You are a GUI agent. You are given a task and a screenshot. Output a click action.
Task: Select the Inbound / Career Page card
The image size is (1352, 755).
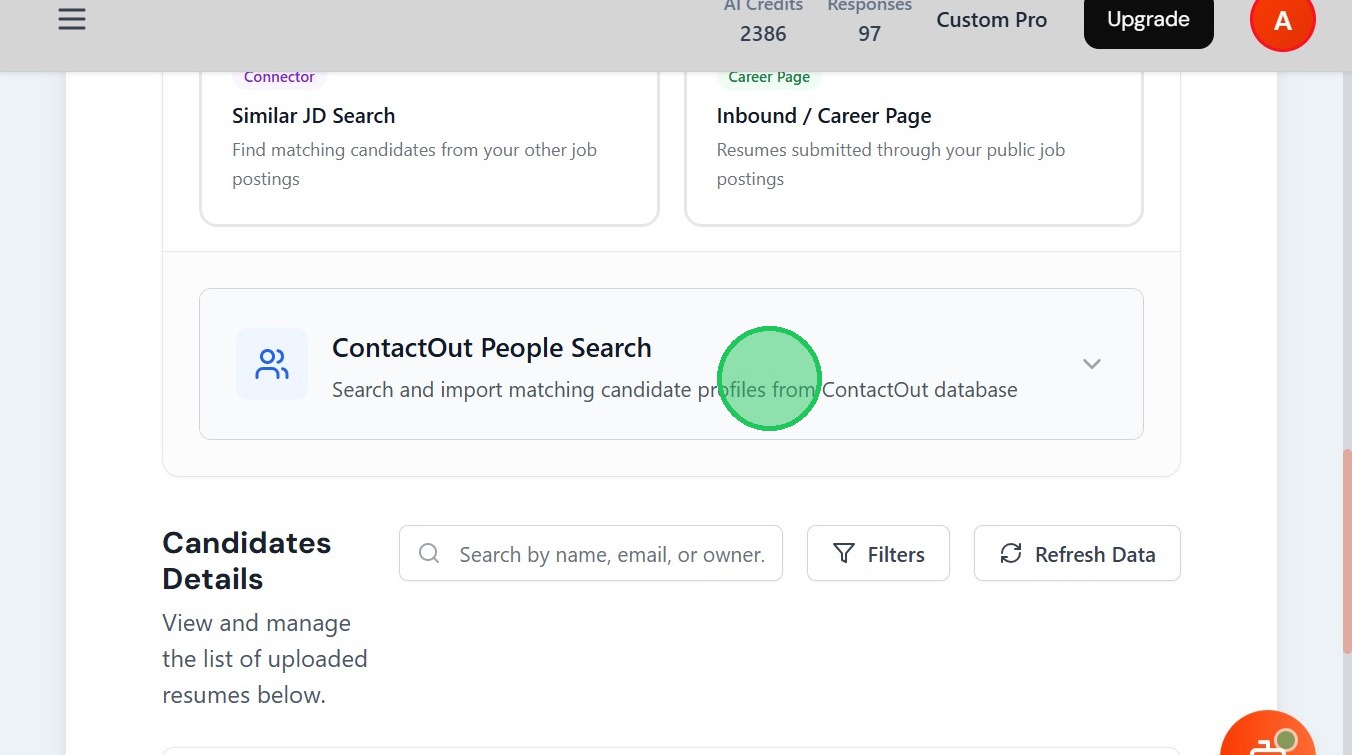913,148
